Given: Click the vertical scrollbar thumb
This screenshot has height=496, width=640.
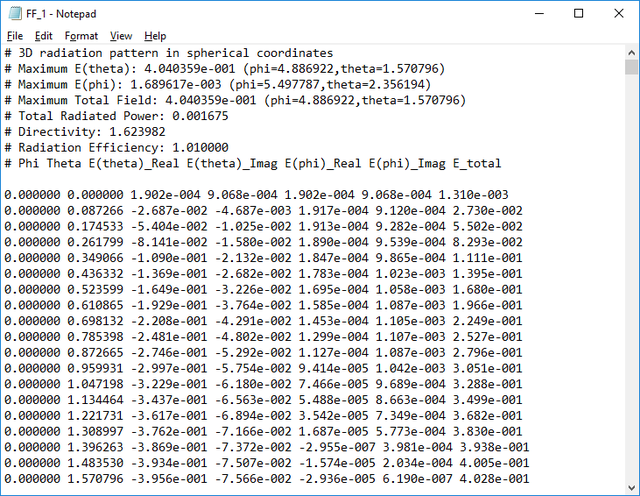Looking at the screenshot, I should (631, 67).
